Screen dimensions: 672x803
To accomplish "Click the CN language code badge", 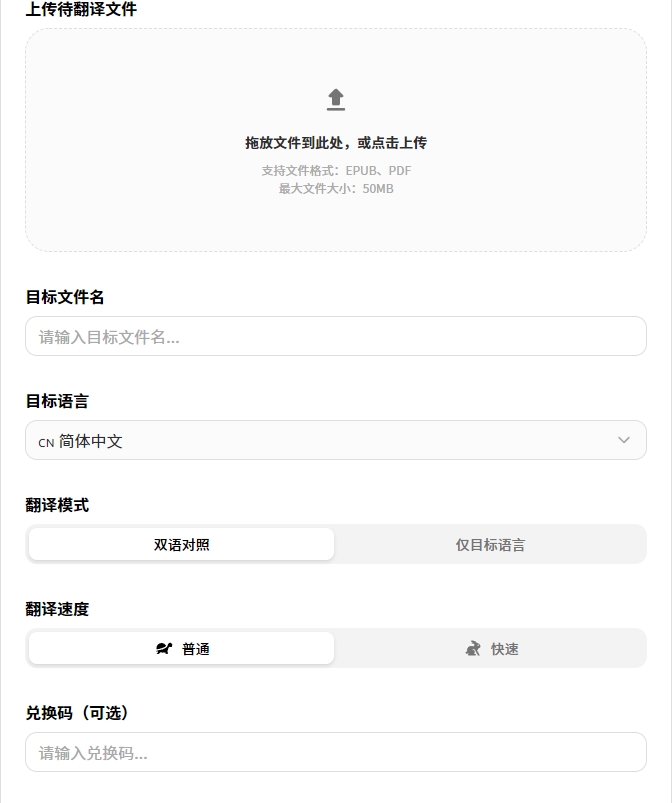I will coord(46,442).
